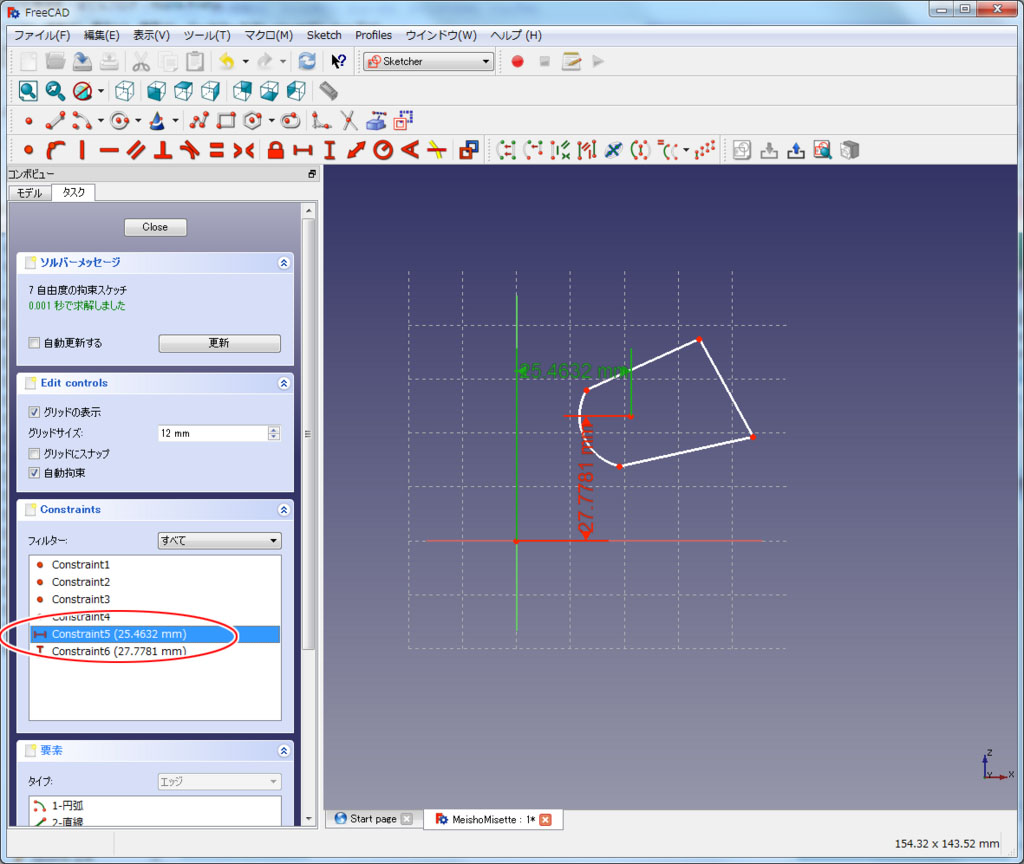Apply the lock constraint
This screenshot has width=1024, height=864.
pos(276,150)
